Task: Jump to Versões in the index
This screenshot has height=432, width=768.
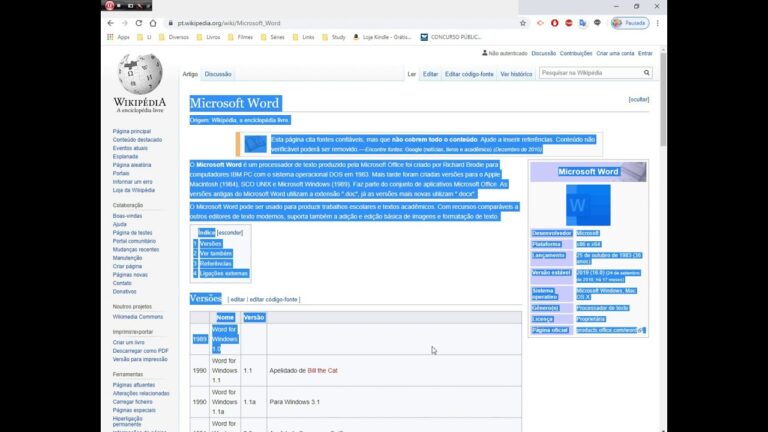Action: tap(211, 243)
